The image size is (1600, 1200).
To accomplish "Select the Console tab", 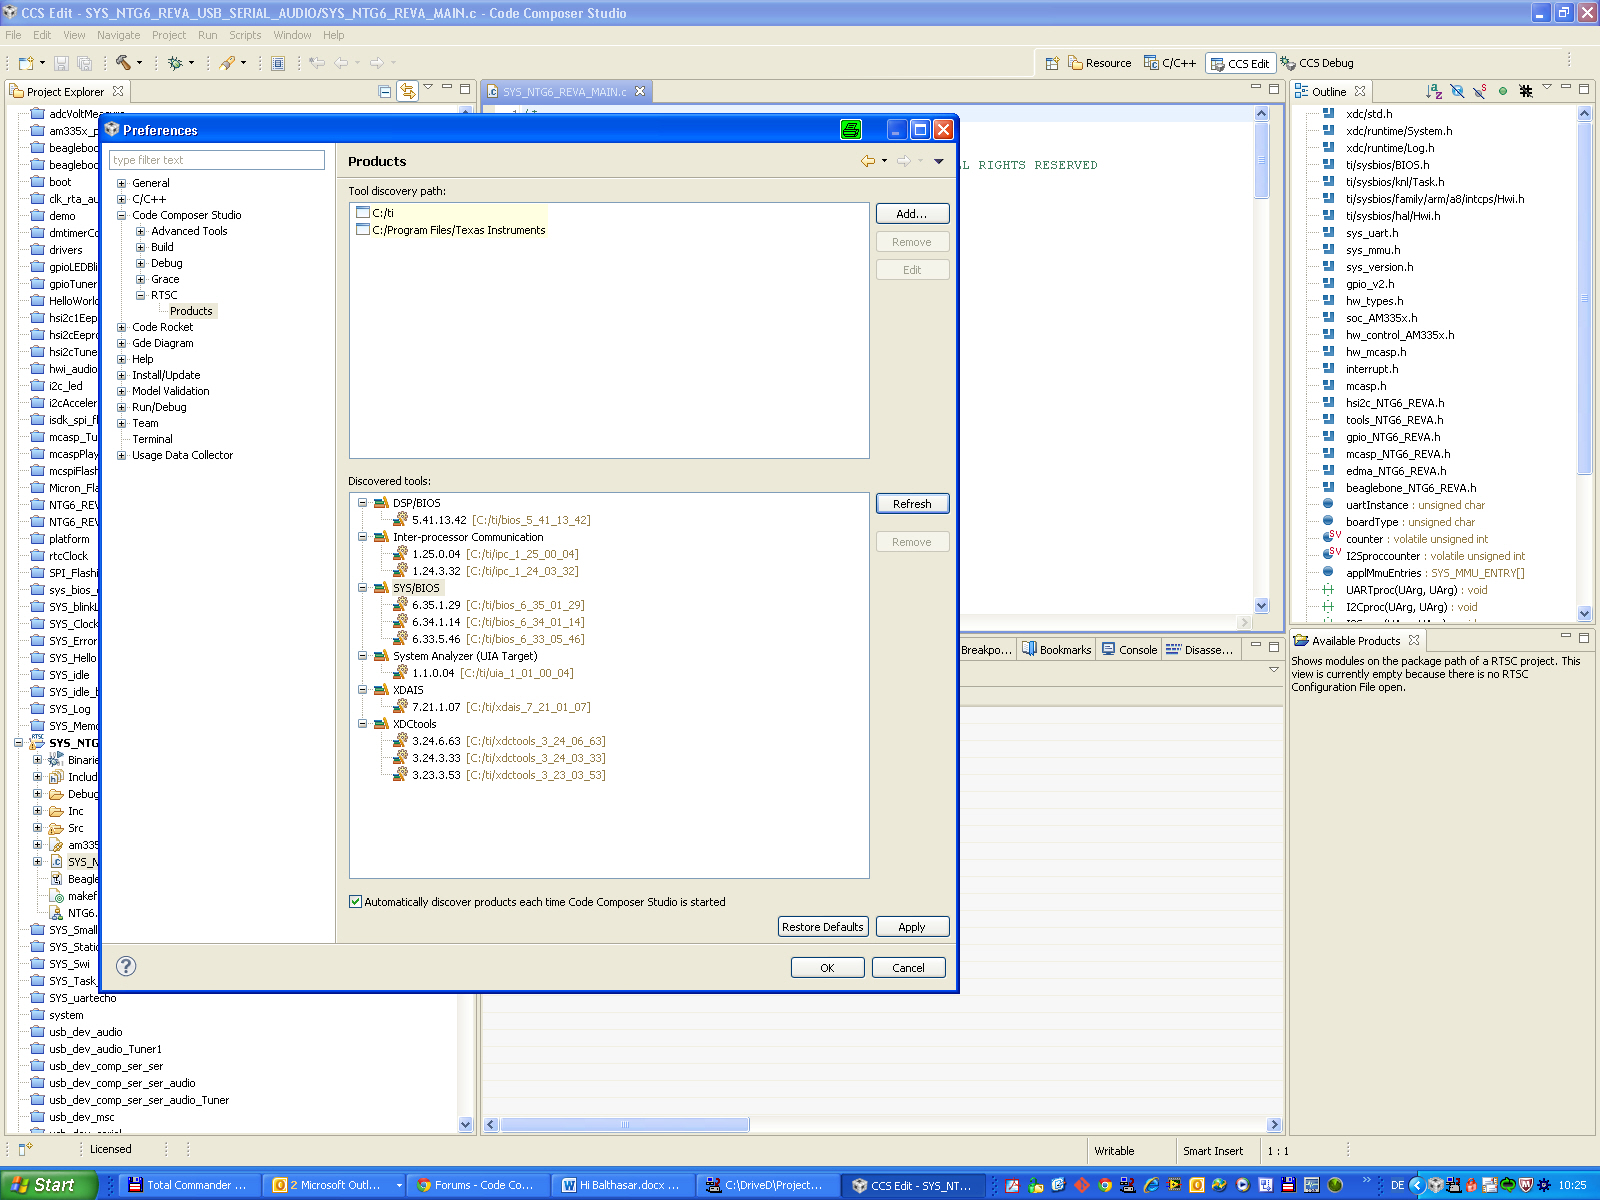I will [1129, 650].
